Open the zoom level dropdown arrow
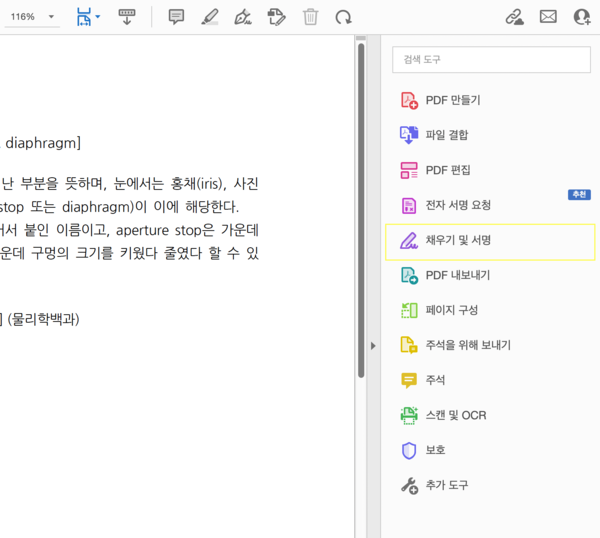This screenshot has width=600, height=538. point(51,17)
